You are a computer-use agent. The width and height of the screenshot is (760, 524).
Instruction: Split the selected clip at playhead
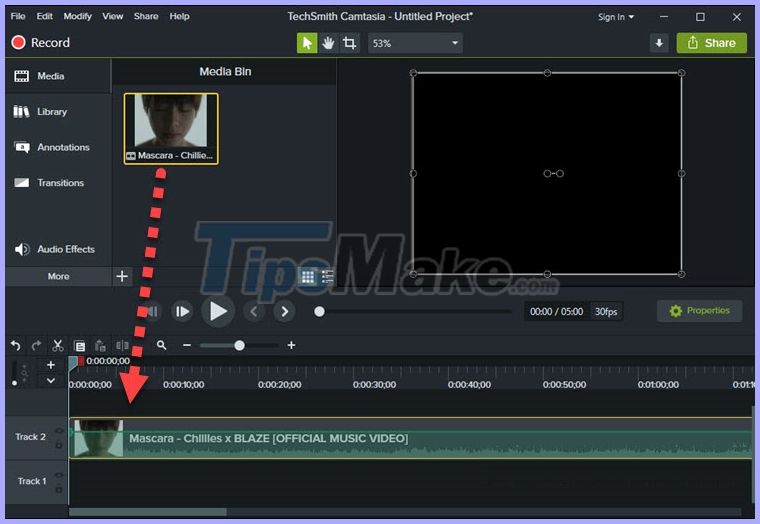pyautogui.click(x=122, y=346)
